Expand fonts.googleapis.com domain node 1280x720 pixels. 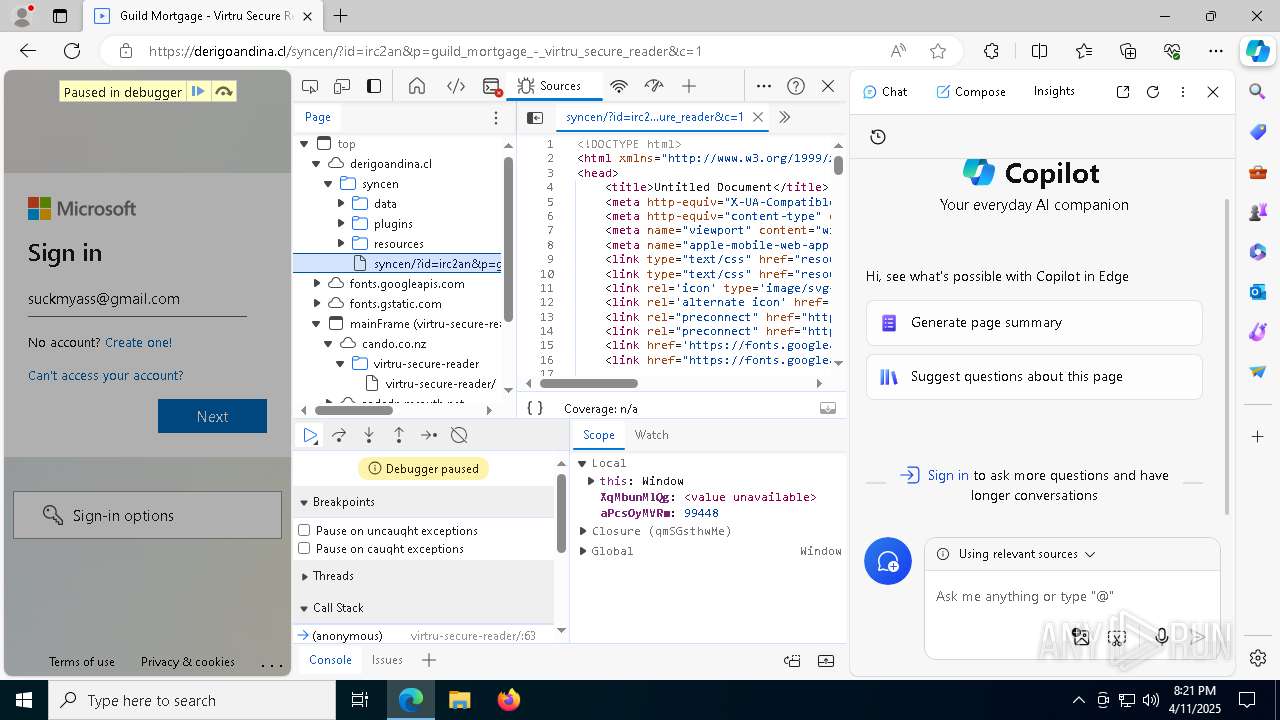point(317,284)
